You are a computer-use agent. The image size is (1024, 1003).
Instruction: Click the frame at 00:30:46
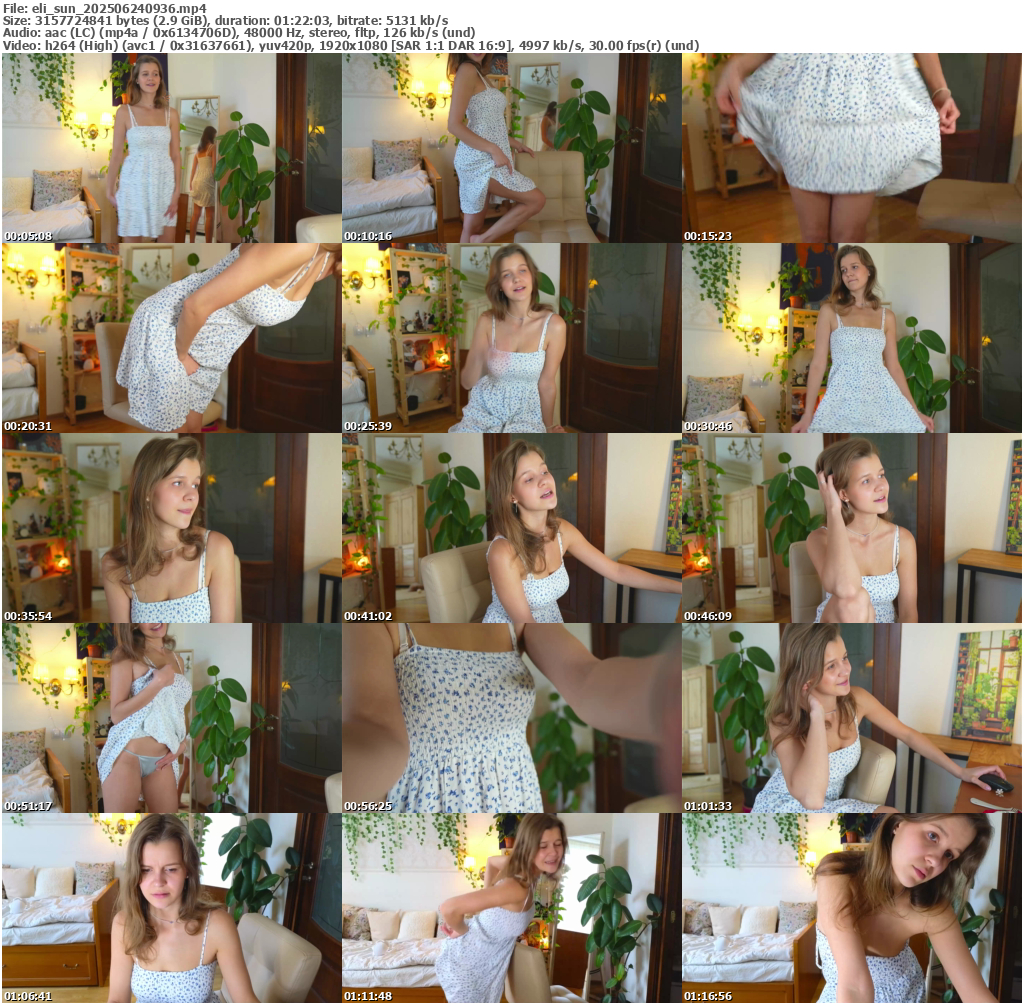point(851,338)
